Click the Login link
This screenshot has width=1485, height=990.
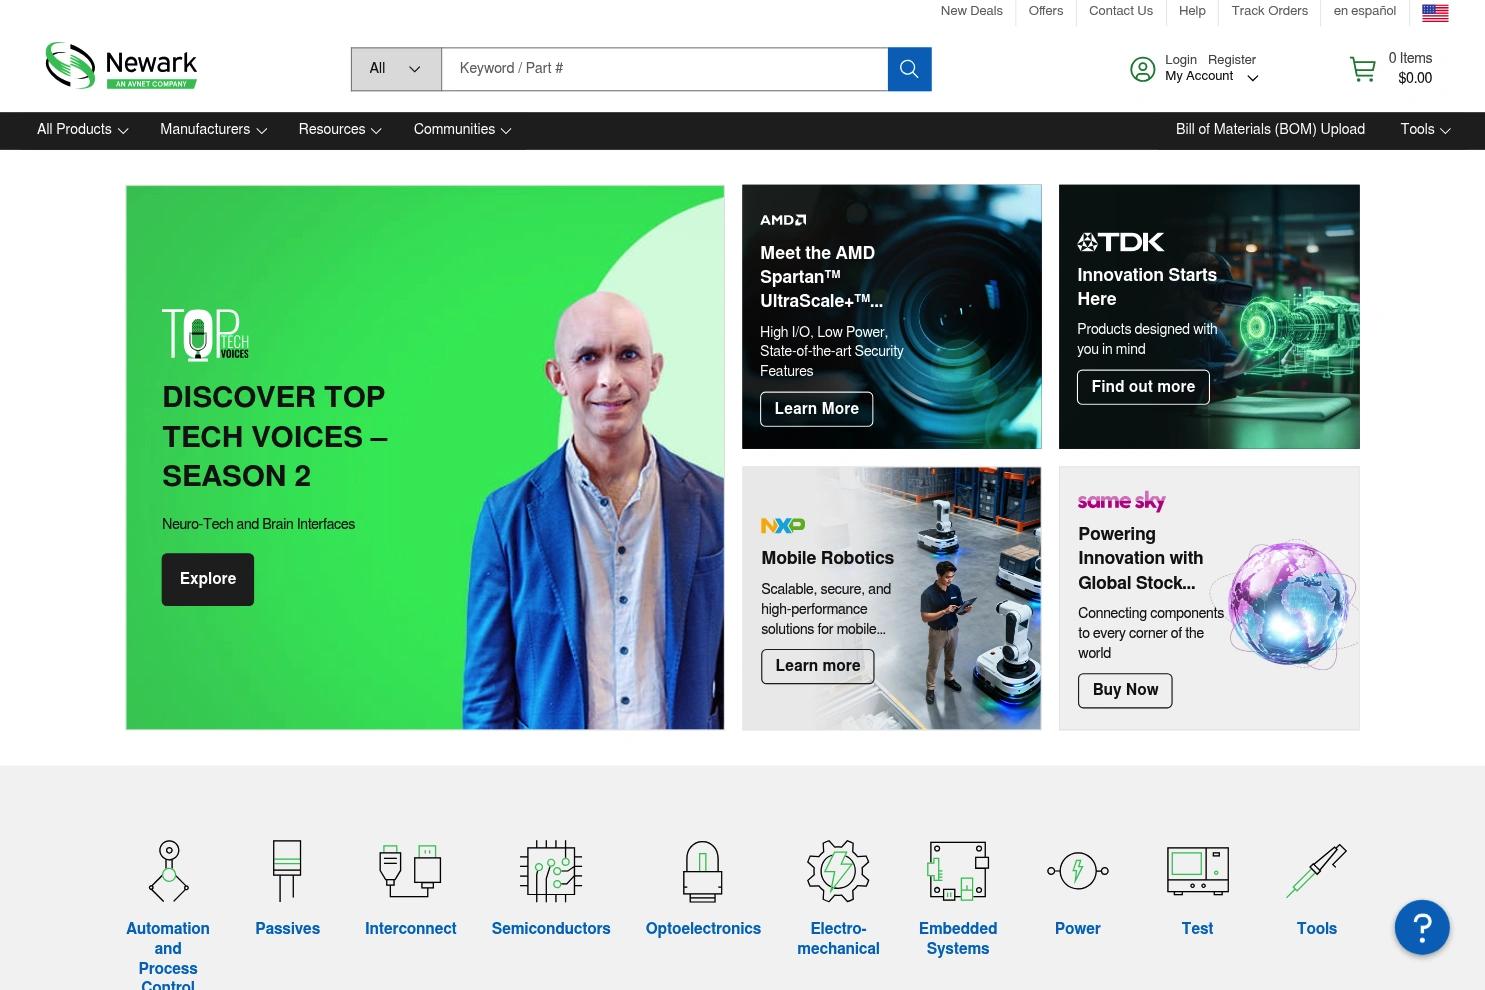coord(1181,60)
